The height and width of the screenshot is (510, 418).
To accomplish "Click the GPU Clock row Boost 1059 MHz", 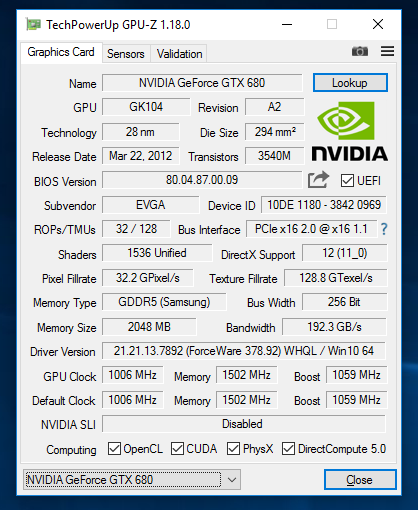I will tap(357, 375).
